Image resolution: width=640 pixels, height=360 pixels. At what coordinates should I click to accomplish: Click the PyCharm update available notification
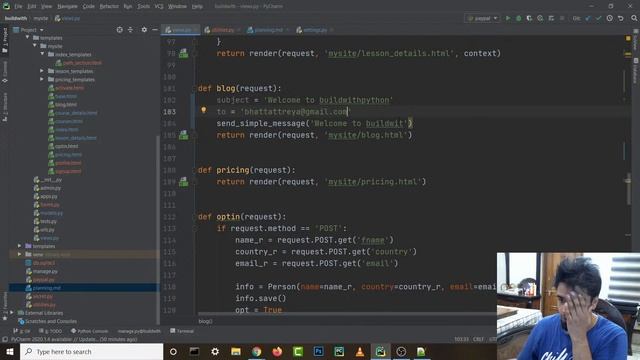tap(74, 339)
